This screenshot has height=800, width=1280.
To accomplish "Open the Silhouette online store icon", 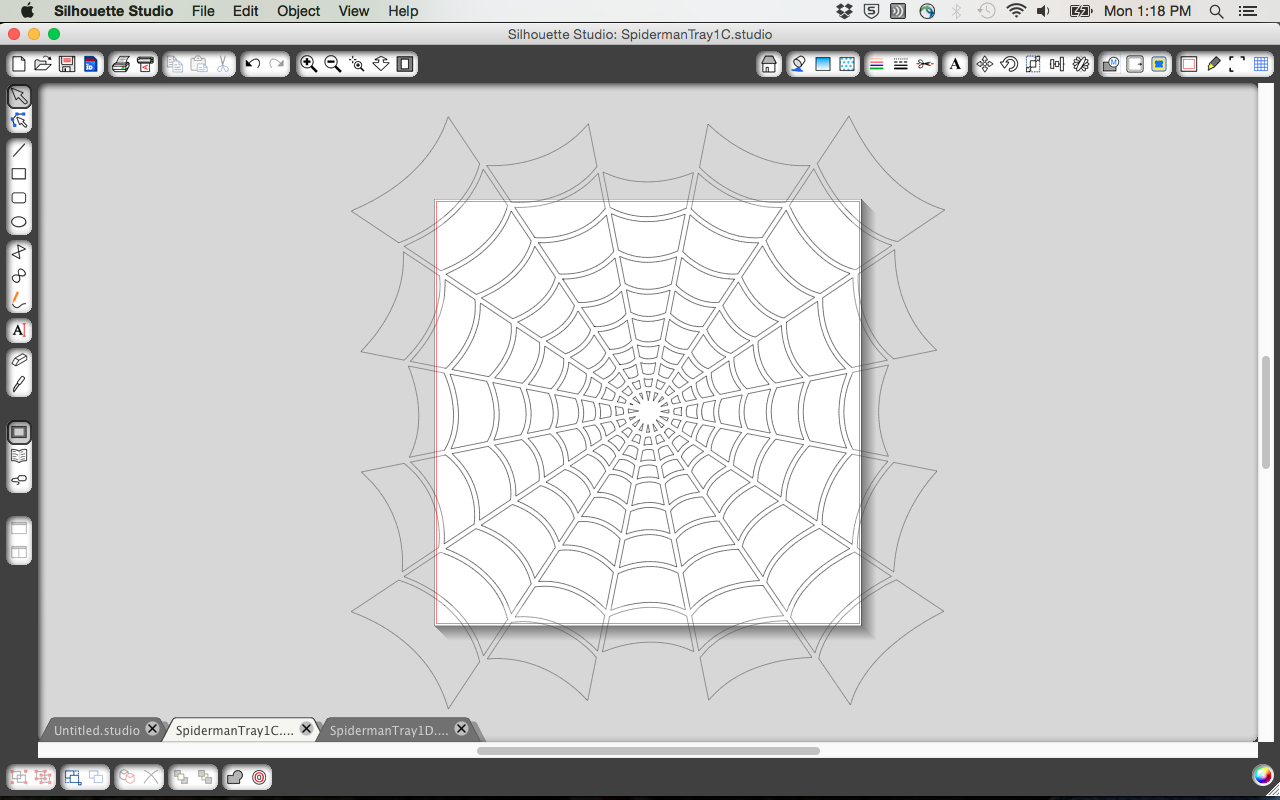I will point(769,64).
